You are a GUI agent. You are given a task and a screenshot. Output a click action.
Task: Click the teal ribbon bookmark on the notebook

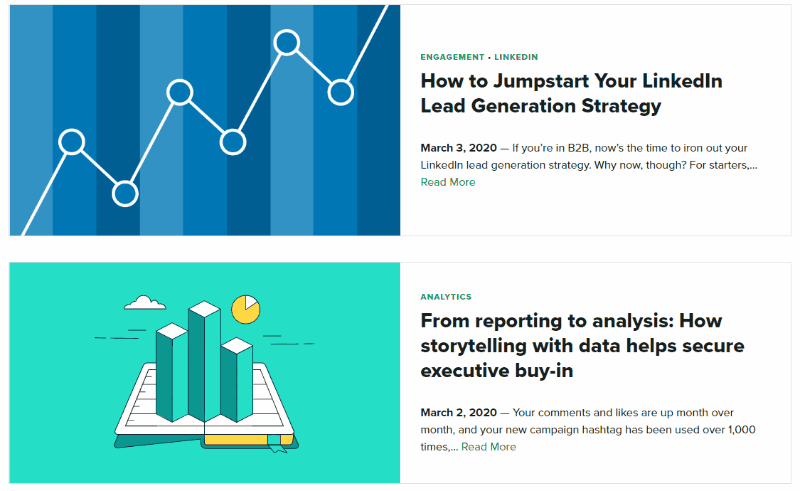point(276,444)
